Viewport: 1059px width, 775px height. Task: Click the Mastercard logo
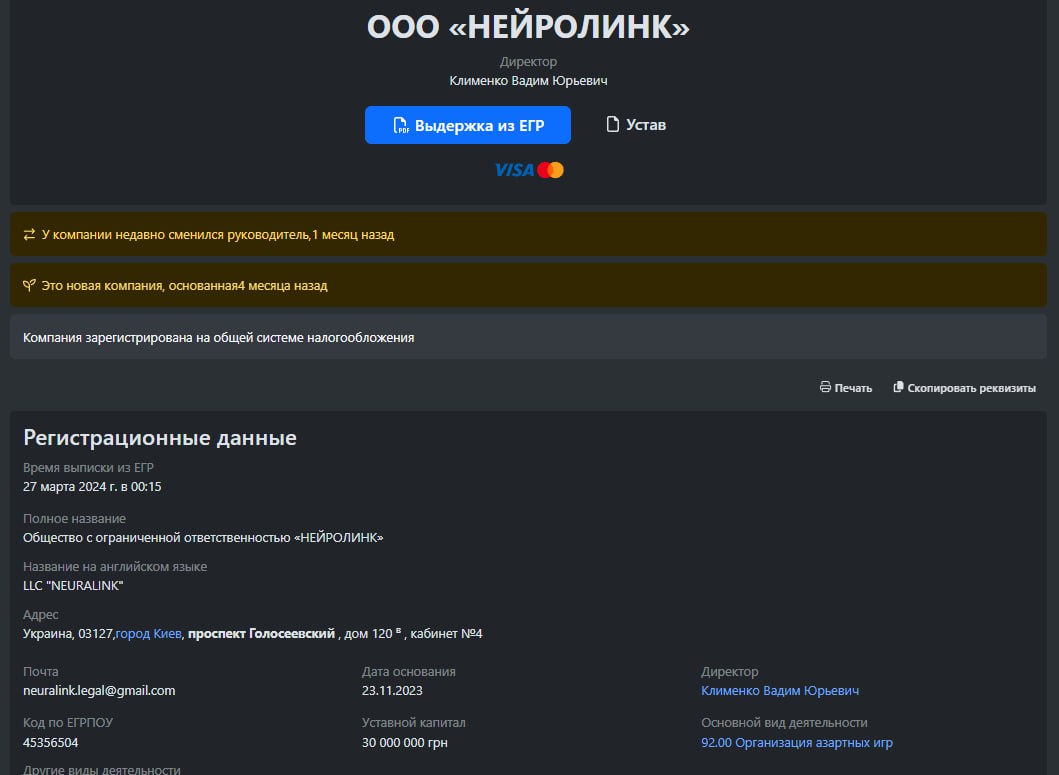point(550,170)
